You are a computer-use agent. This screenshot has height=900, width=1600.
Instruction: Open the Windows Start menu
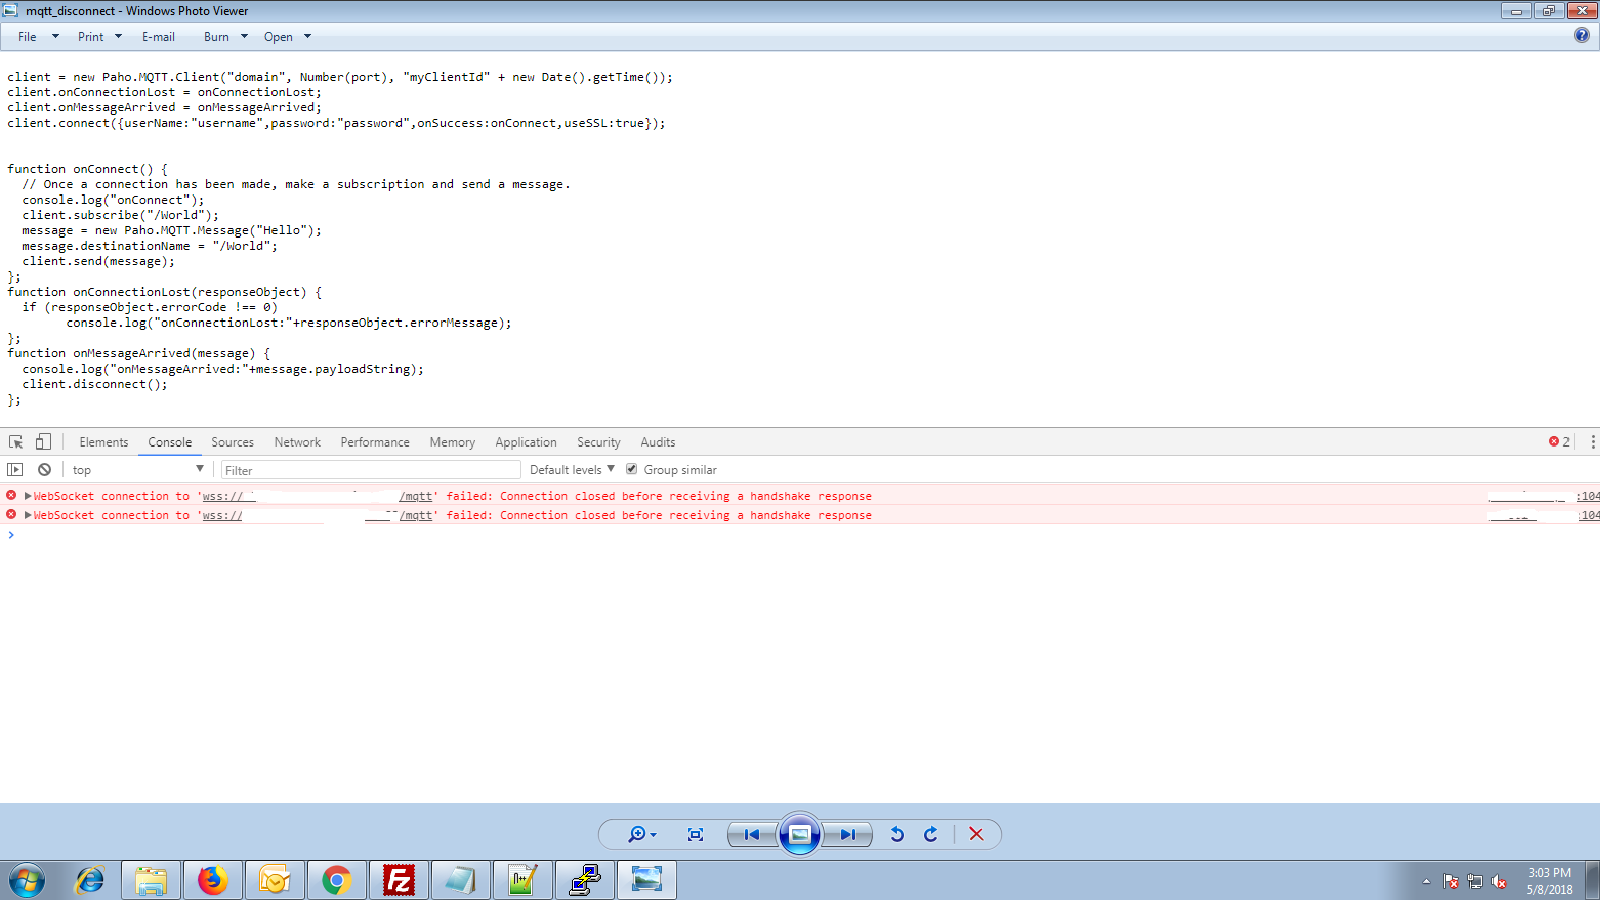[x=27, y=880]
